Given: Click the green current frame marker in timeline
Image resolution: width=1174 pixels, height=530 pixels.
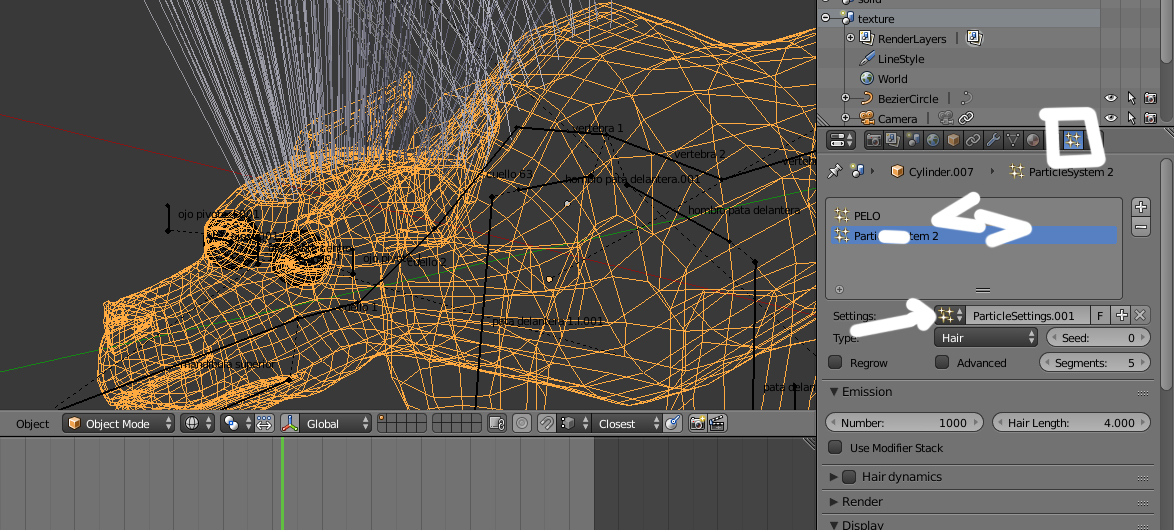Looking at the screenshot, I should pos(282,483).
